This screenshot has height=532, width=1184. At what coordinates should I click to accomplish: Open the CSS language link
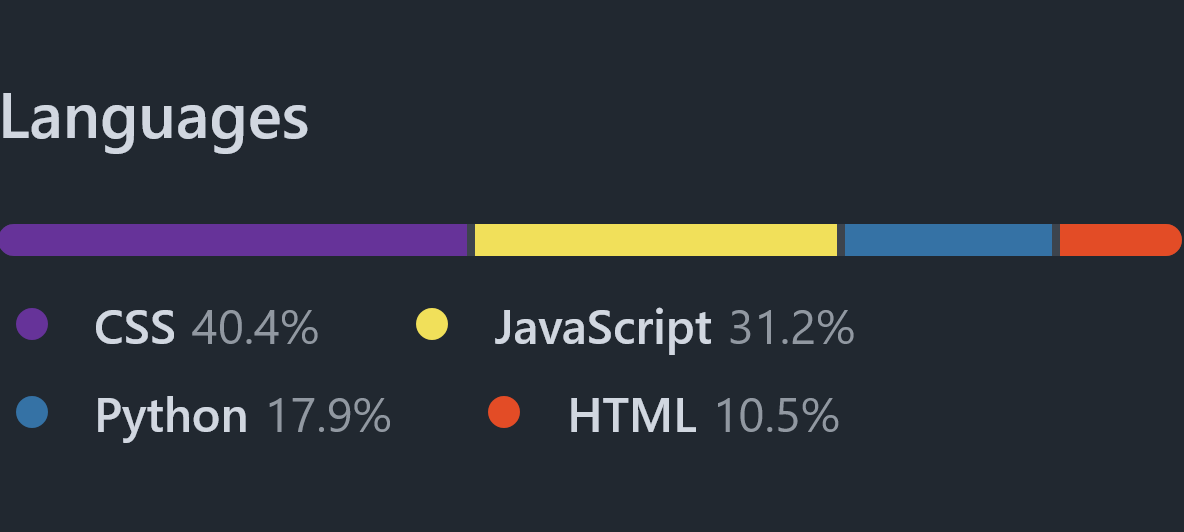coord(135,327)
